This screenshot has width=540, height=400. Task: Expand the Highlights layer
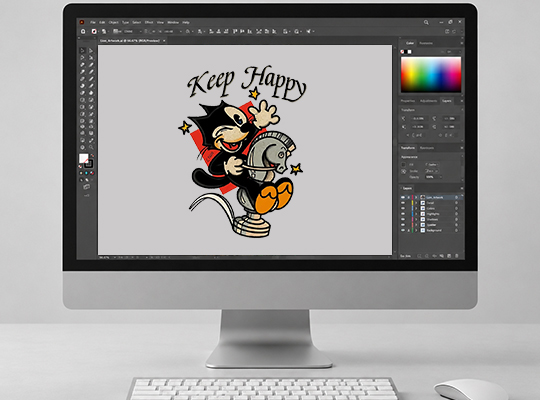(x=416, y=214)
